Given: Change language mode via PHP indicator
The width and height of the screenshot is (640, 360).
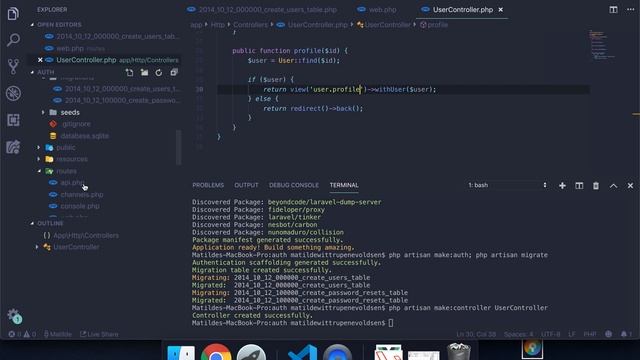Looking at the screenshot, I should pos(590,334).
